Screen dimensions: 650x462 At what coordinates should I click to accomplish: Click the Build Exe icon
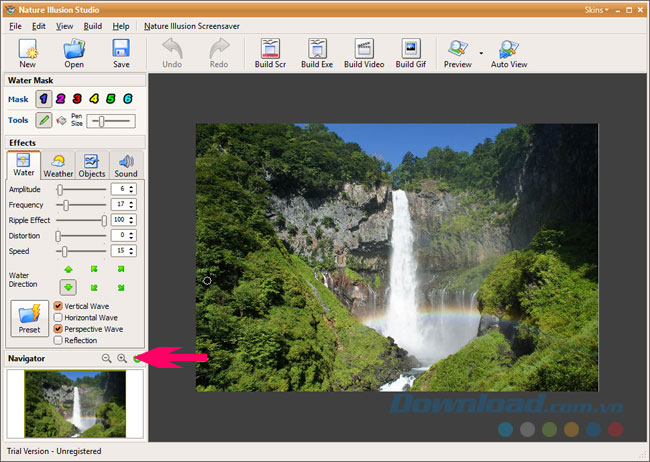pyautogui.click(x=316, y=53)
